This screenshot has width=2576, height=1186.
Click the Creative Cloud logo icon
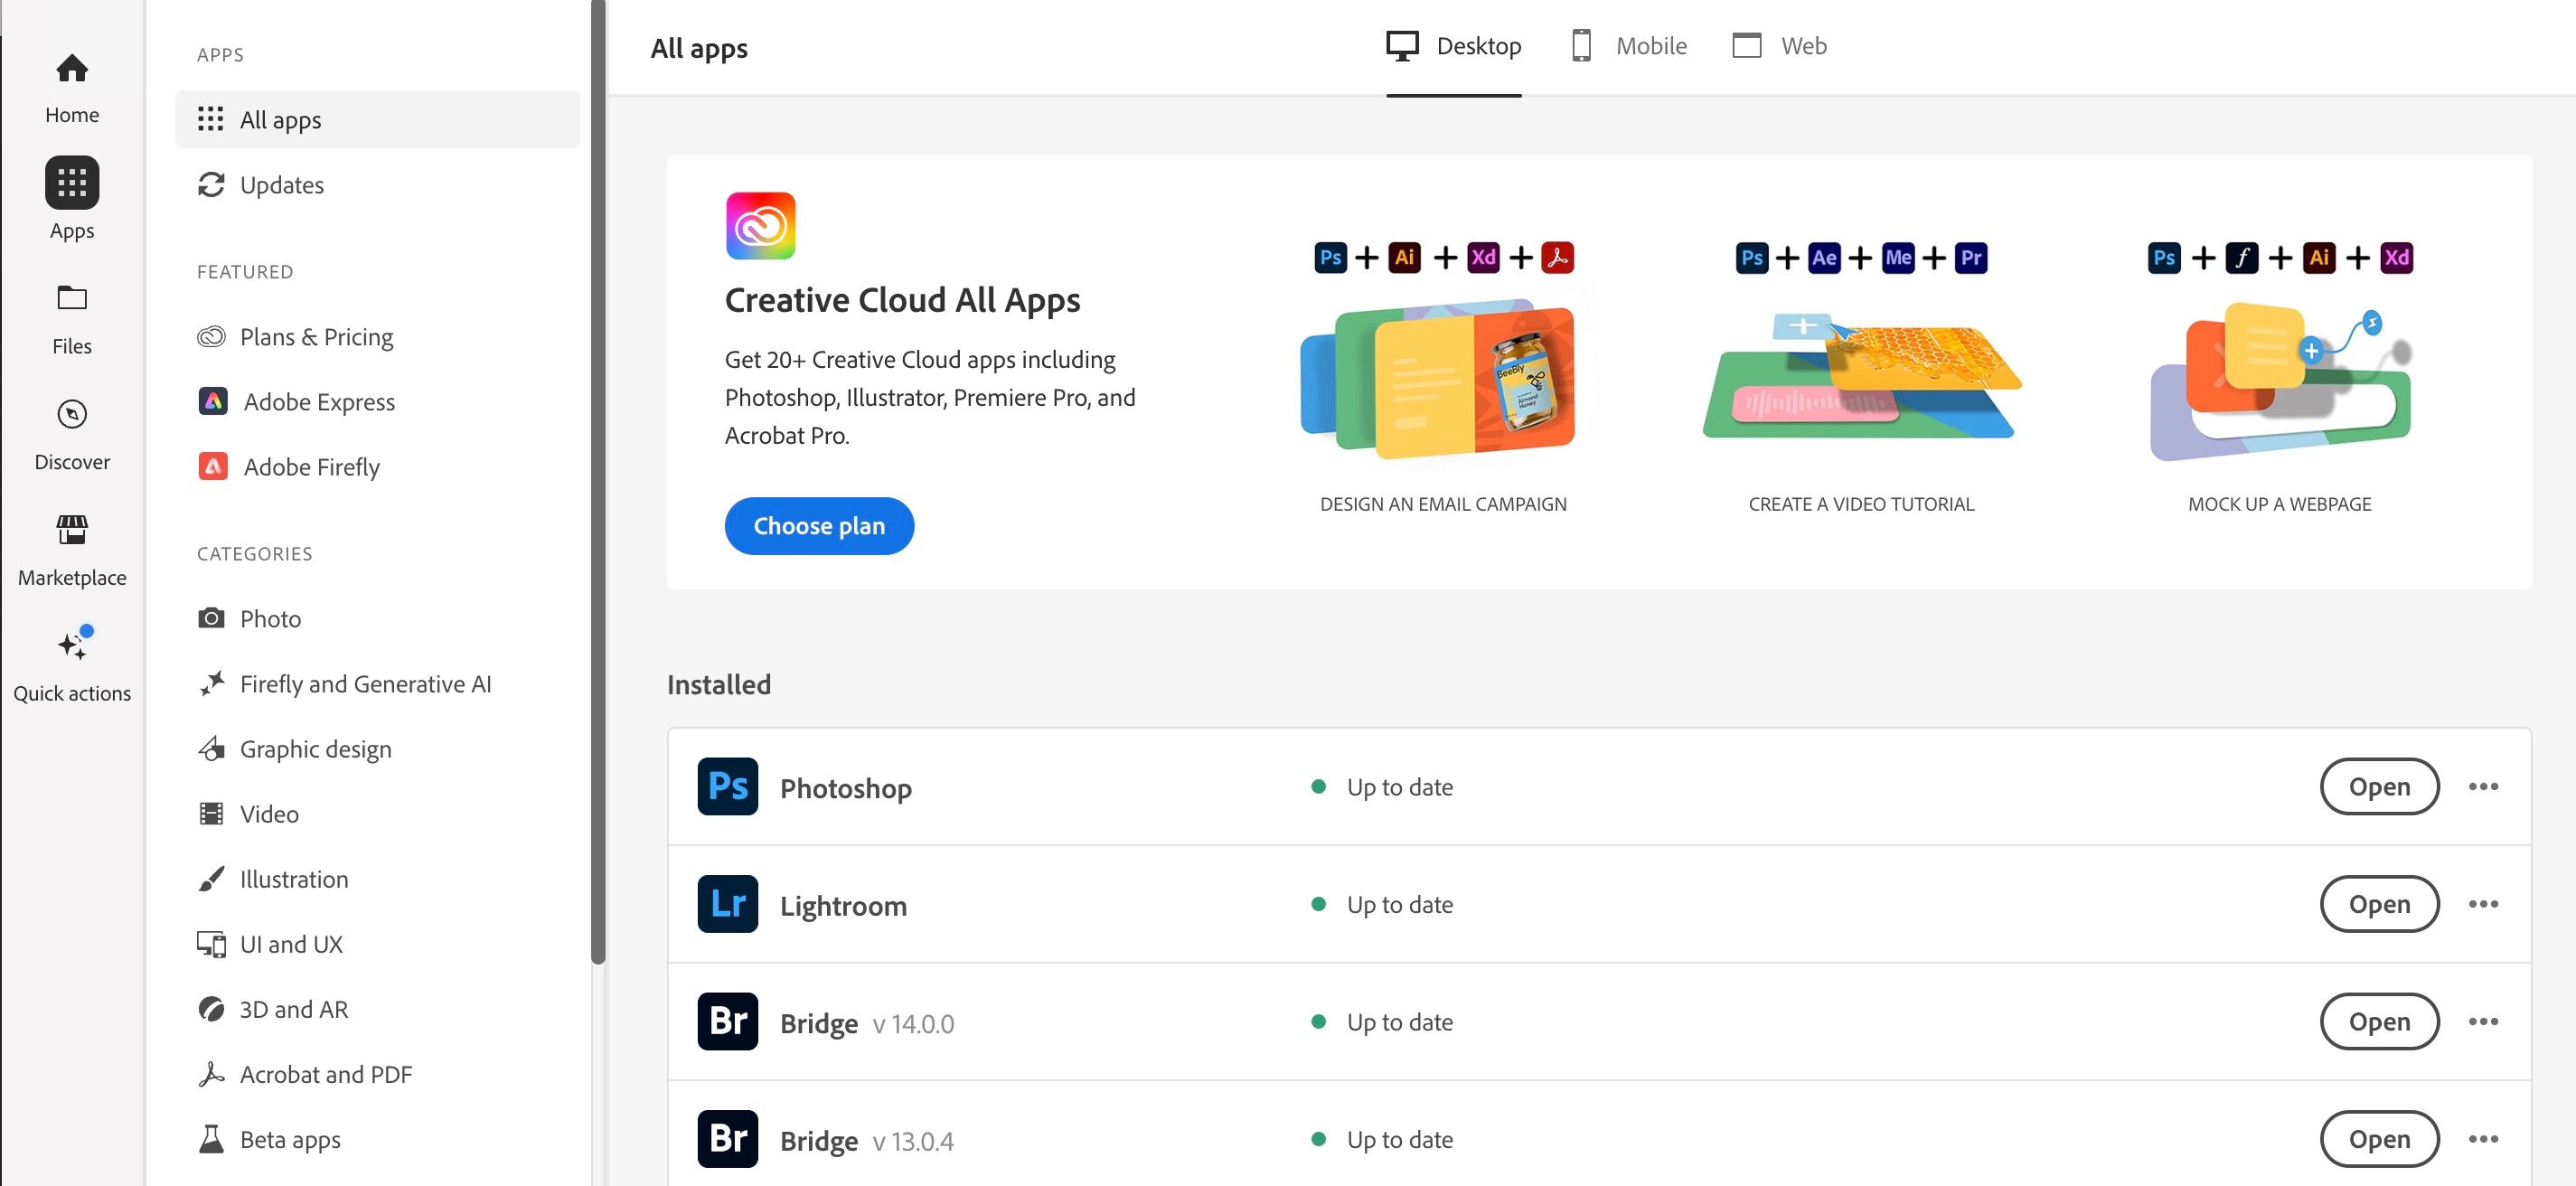coord(760,226)
